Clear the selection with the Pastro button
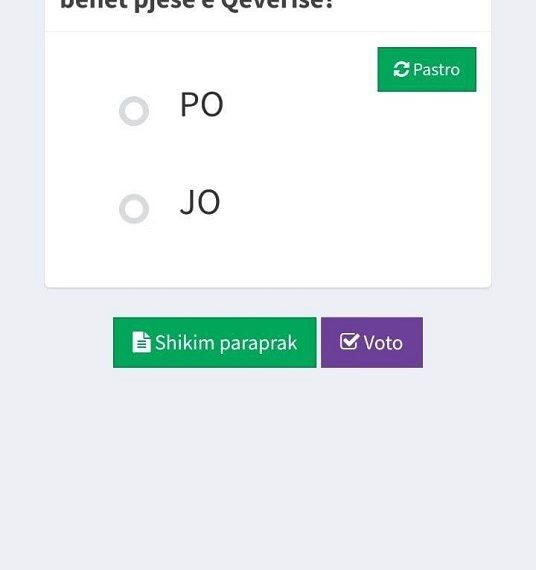The image size is (536, 570). (427, 69)
